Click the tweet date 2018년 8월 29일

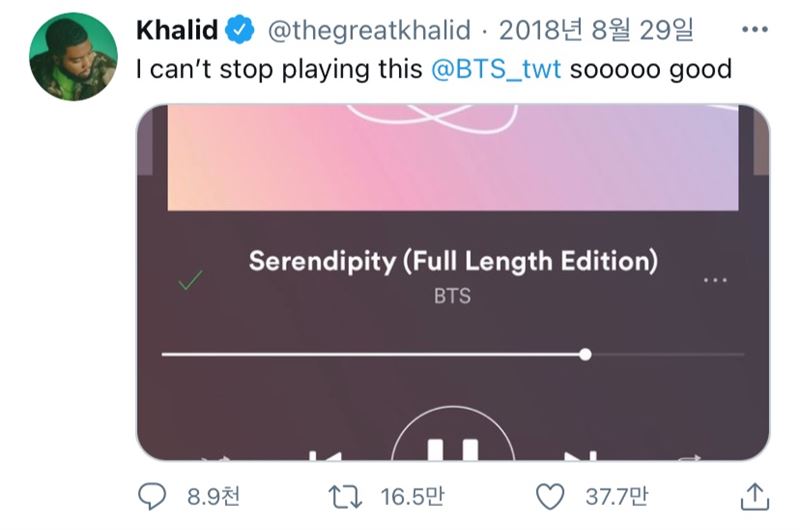597,31
